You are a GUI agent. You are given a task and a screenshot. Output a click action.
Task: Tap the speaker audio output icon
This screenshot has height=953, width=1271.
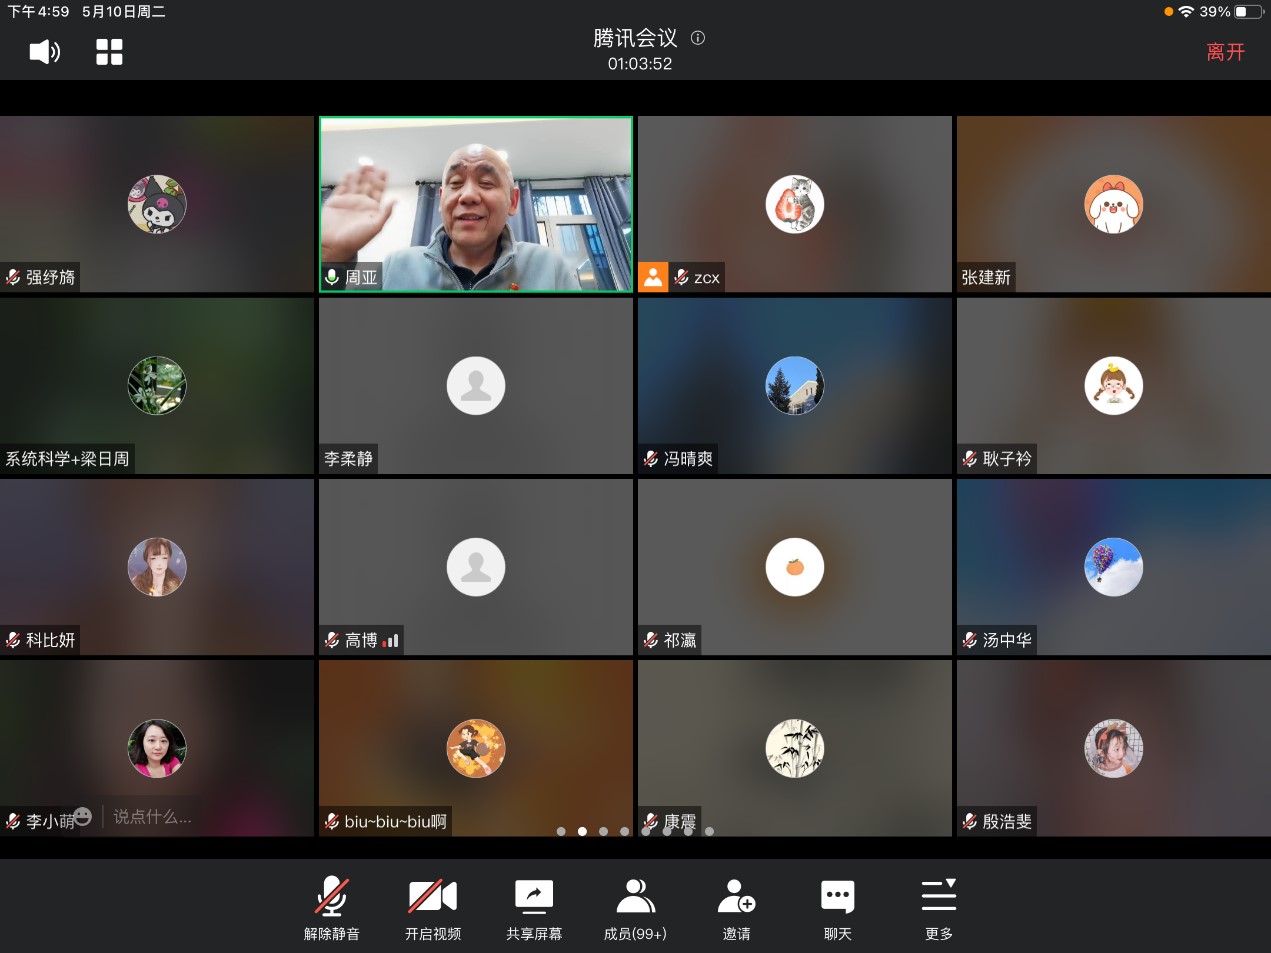45,52
